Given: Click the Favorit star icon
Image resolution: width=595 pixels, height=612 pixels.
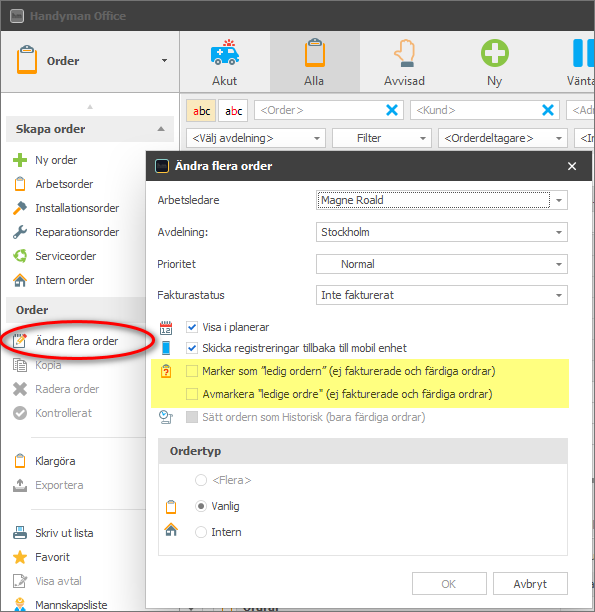Looking at the screenshot, I should click(x=20, y=557).
